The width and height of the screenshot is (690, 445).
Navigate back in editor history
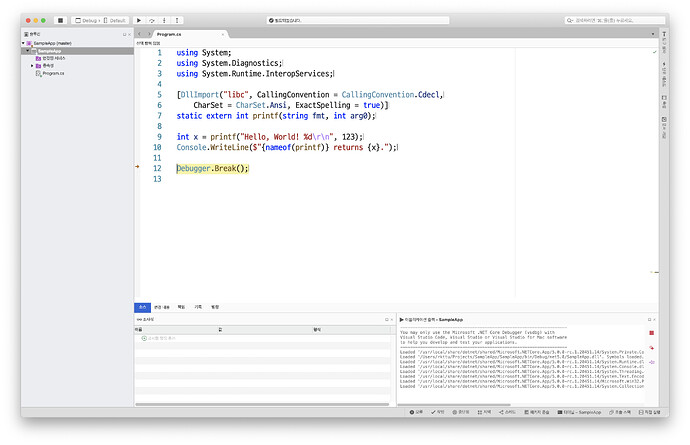point(139,34)
